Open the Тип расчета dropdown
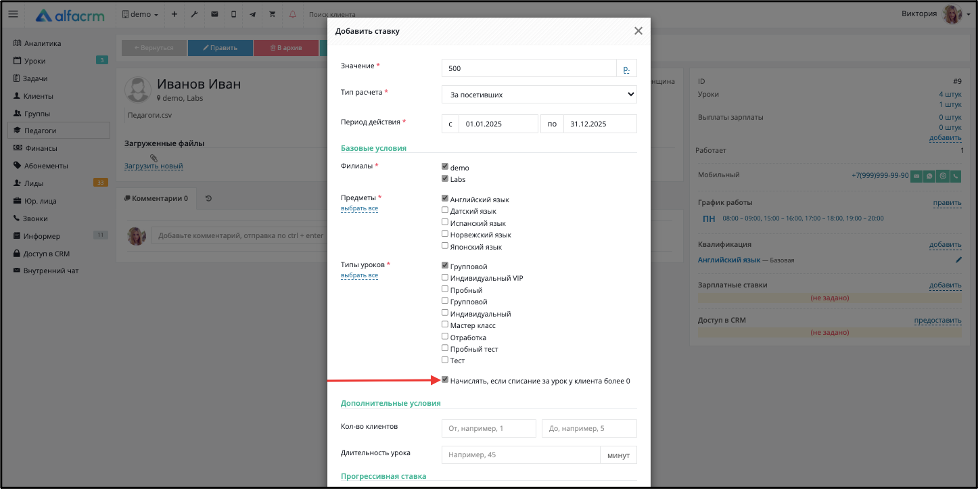This screenshot has height=489, width=979. pyautogui.click(x=539, y=95)
